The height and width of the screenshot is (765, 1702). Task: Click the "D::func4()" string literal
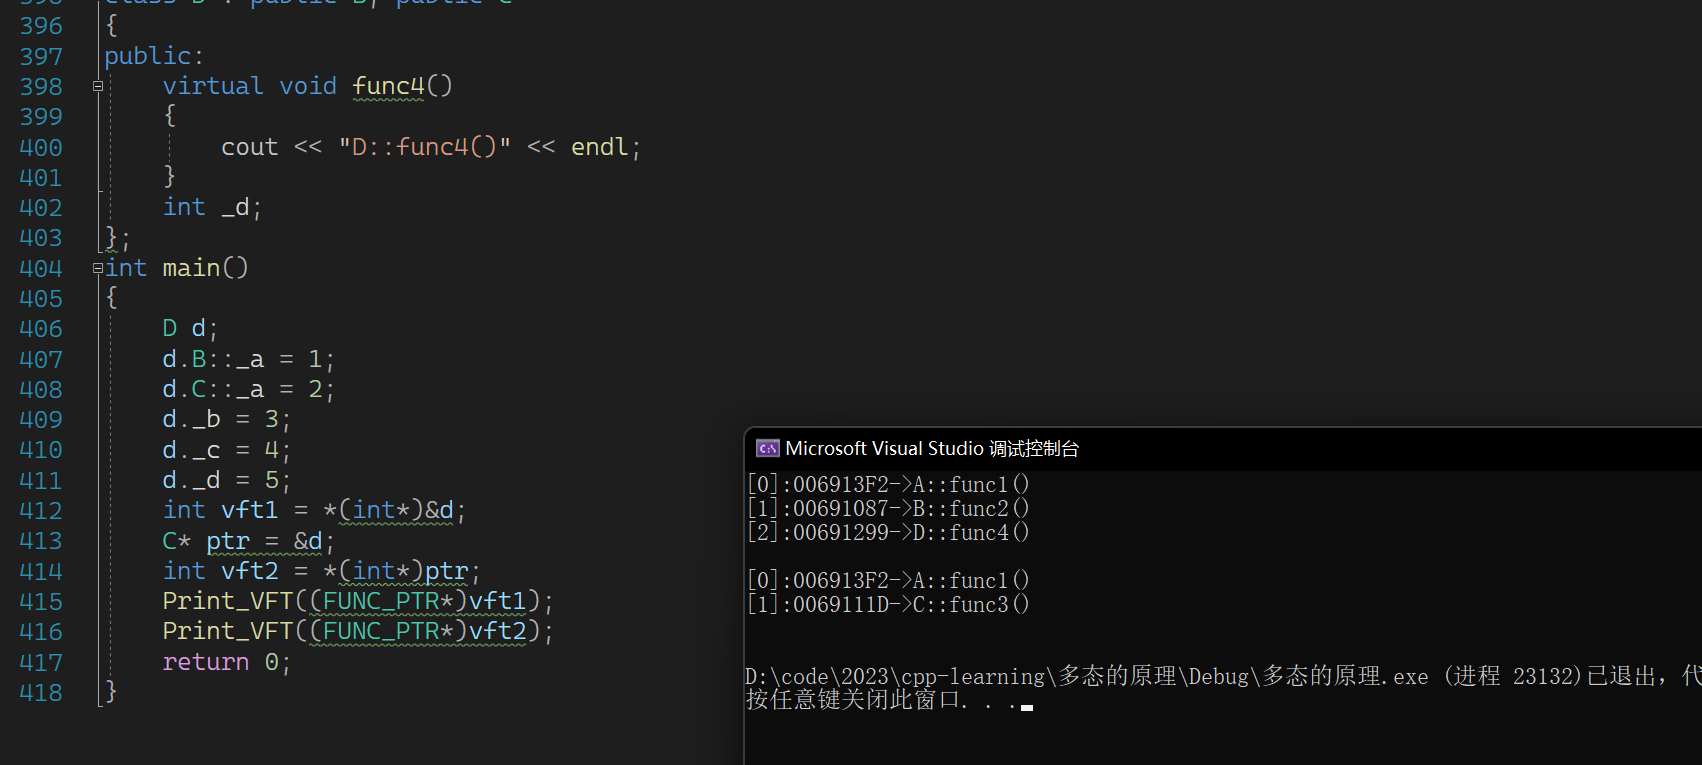pos(425,147)
